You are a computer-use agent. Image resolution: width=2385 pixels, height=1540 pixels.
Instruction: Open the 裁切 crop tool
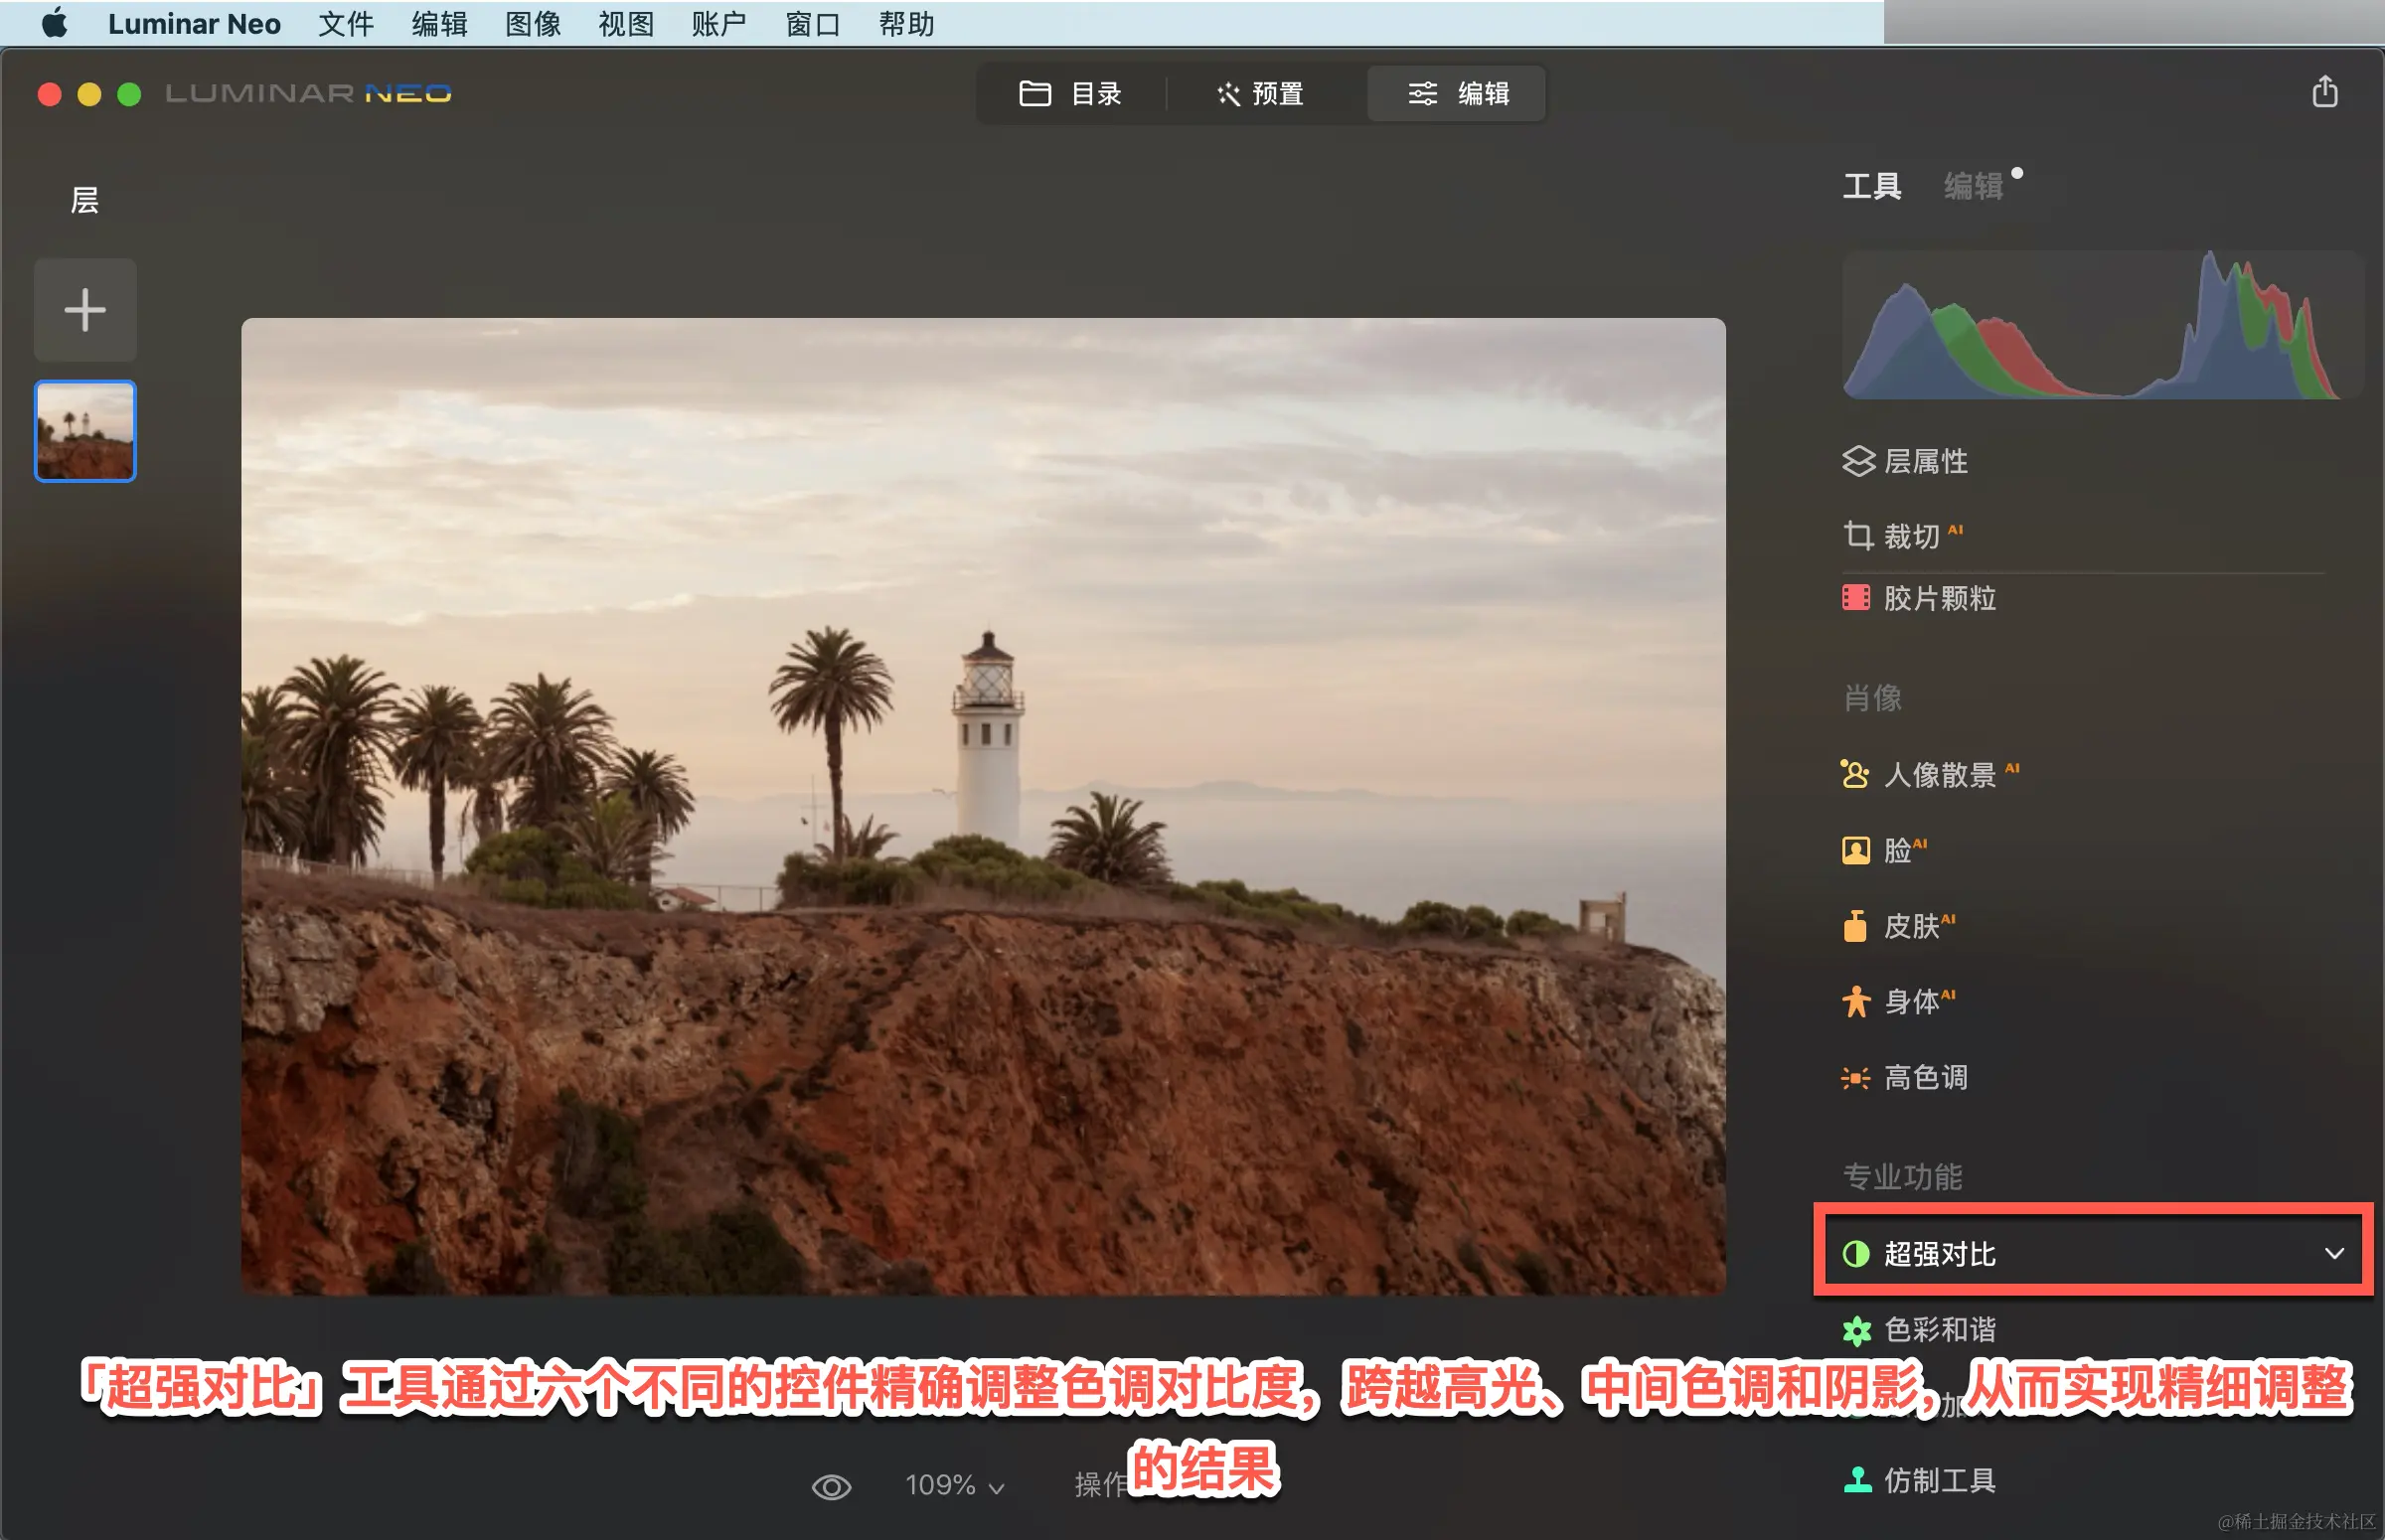click(x=1910, y=536)
